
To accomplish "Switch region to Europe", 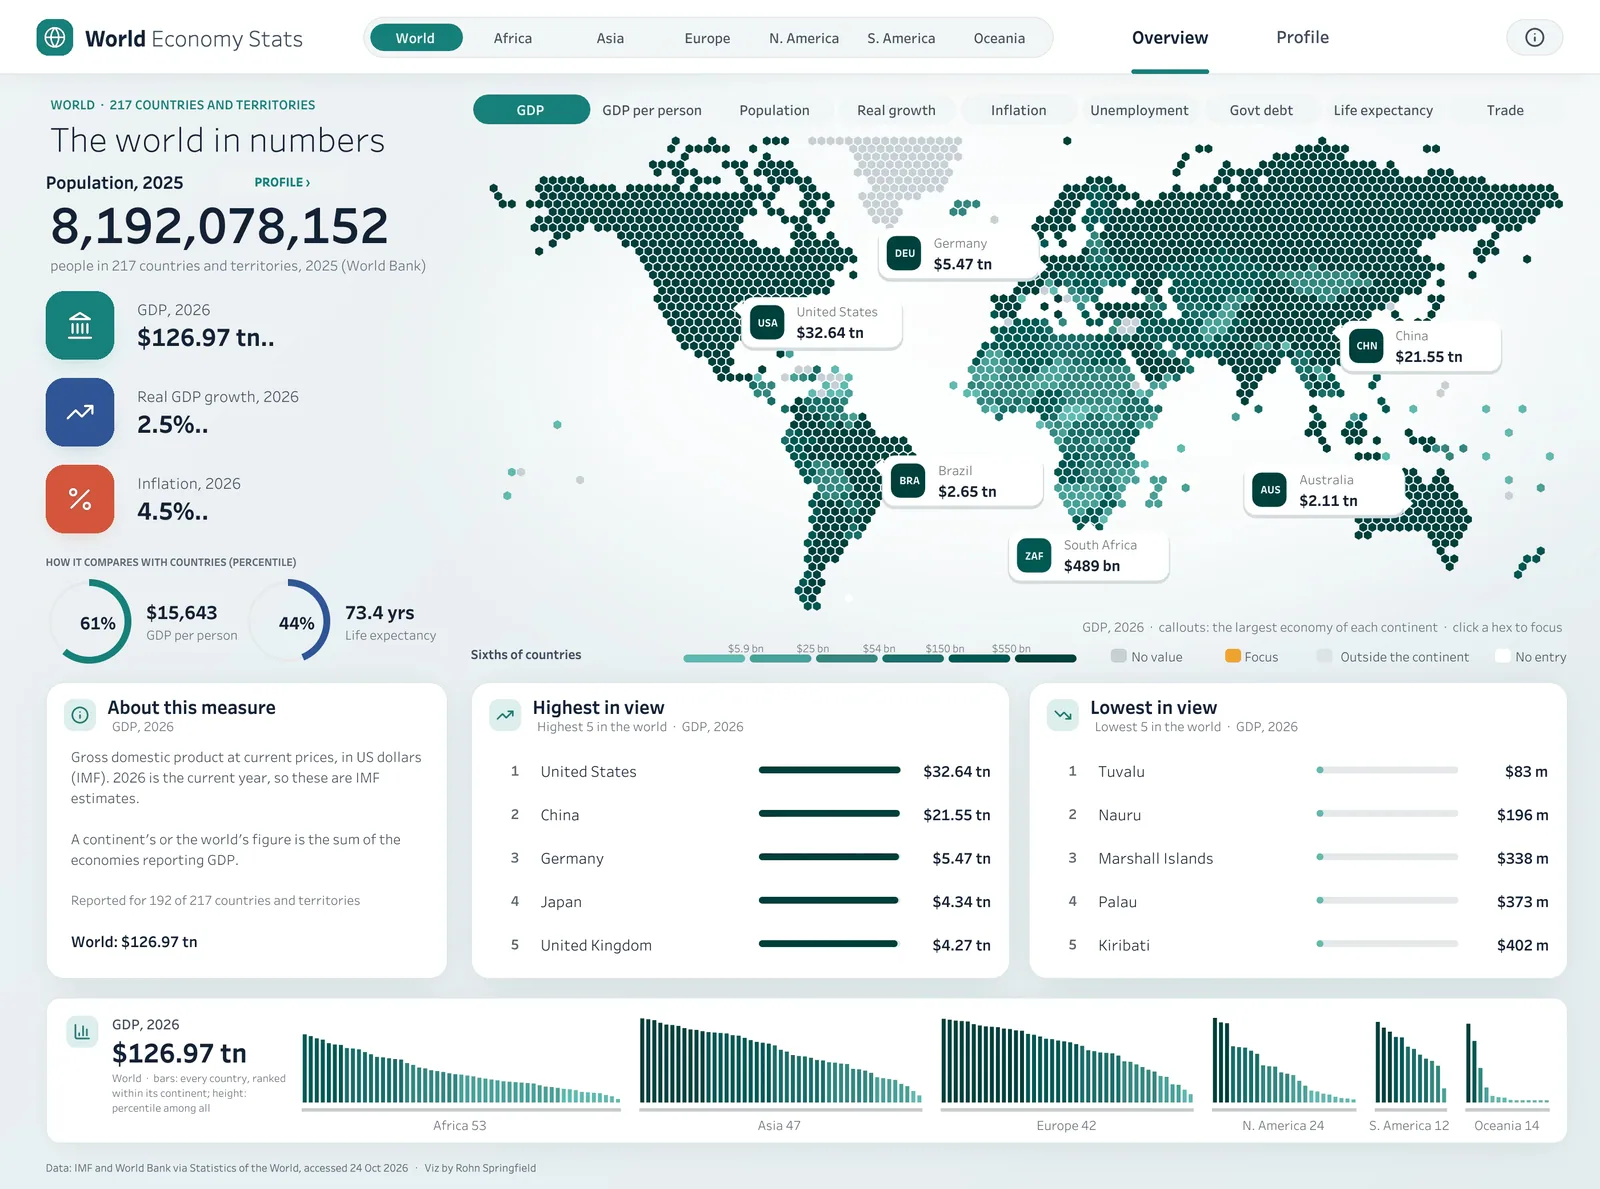I will 707,38.
